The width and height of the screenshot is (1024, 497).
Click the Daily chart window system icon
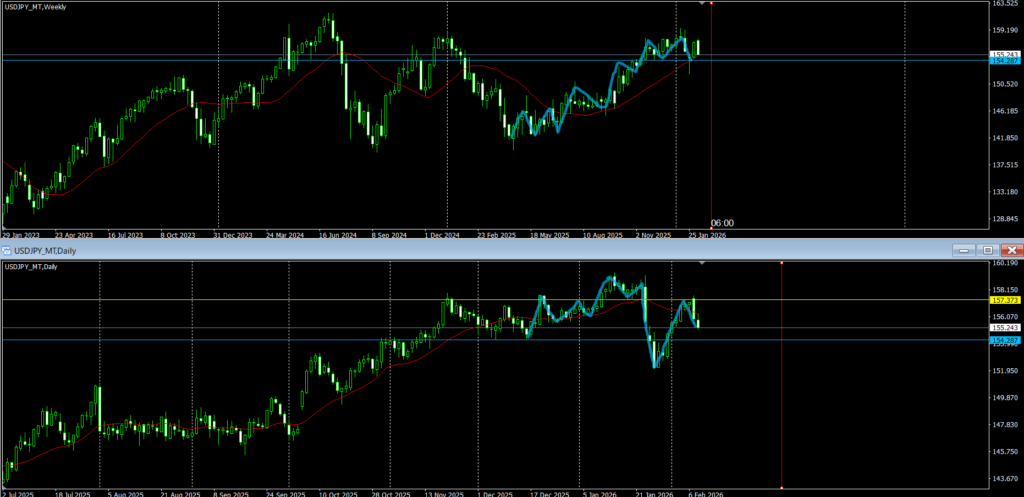8,250
